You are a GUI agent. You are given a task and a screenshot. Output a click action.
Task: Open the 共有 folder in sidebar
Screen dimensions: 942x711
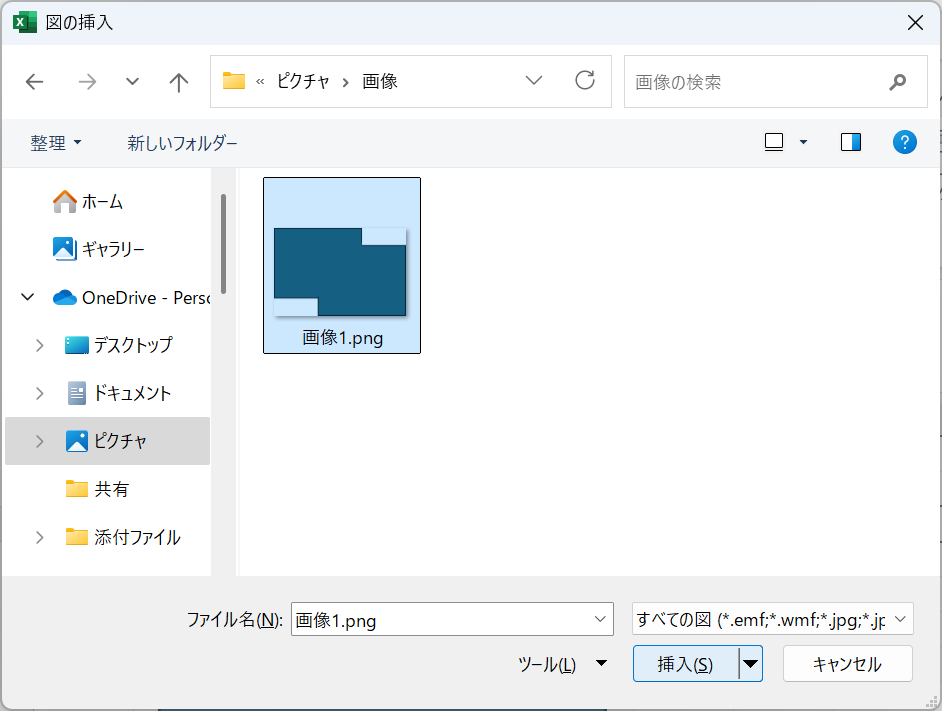point(111,489)
